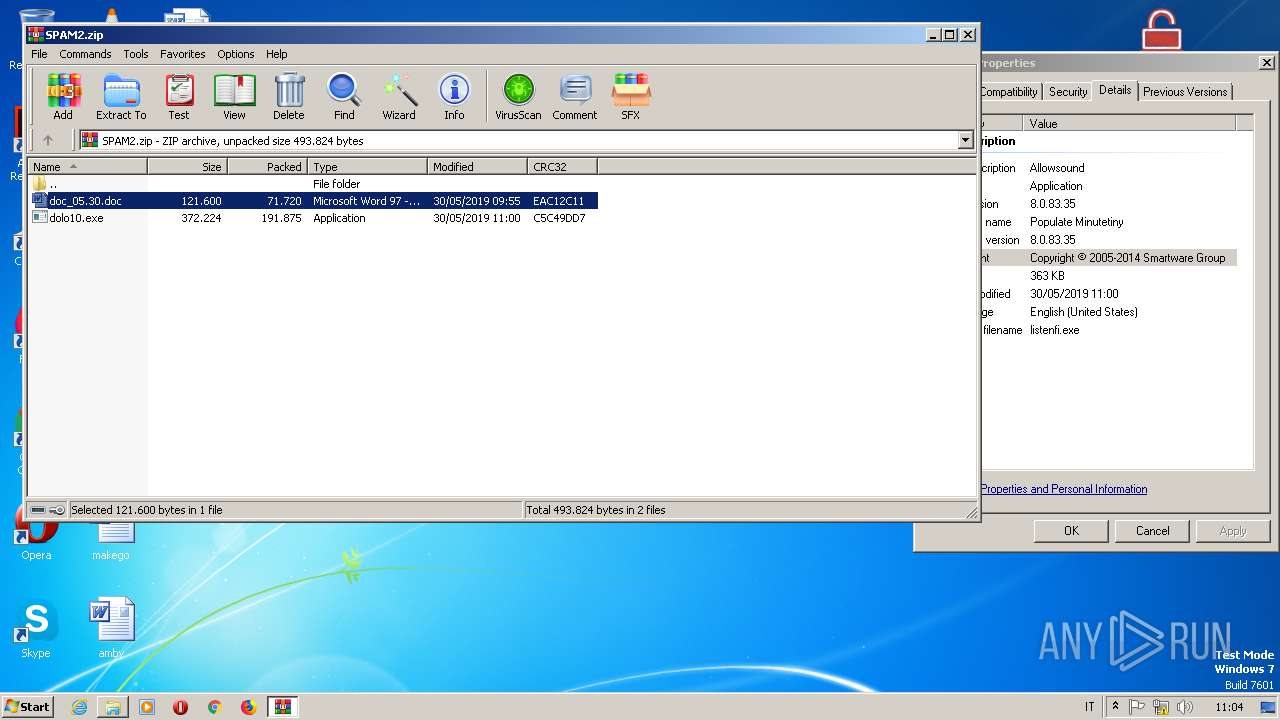
Task: Open the Find magnifier tool
Action: (344, 97)
